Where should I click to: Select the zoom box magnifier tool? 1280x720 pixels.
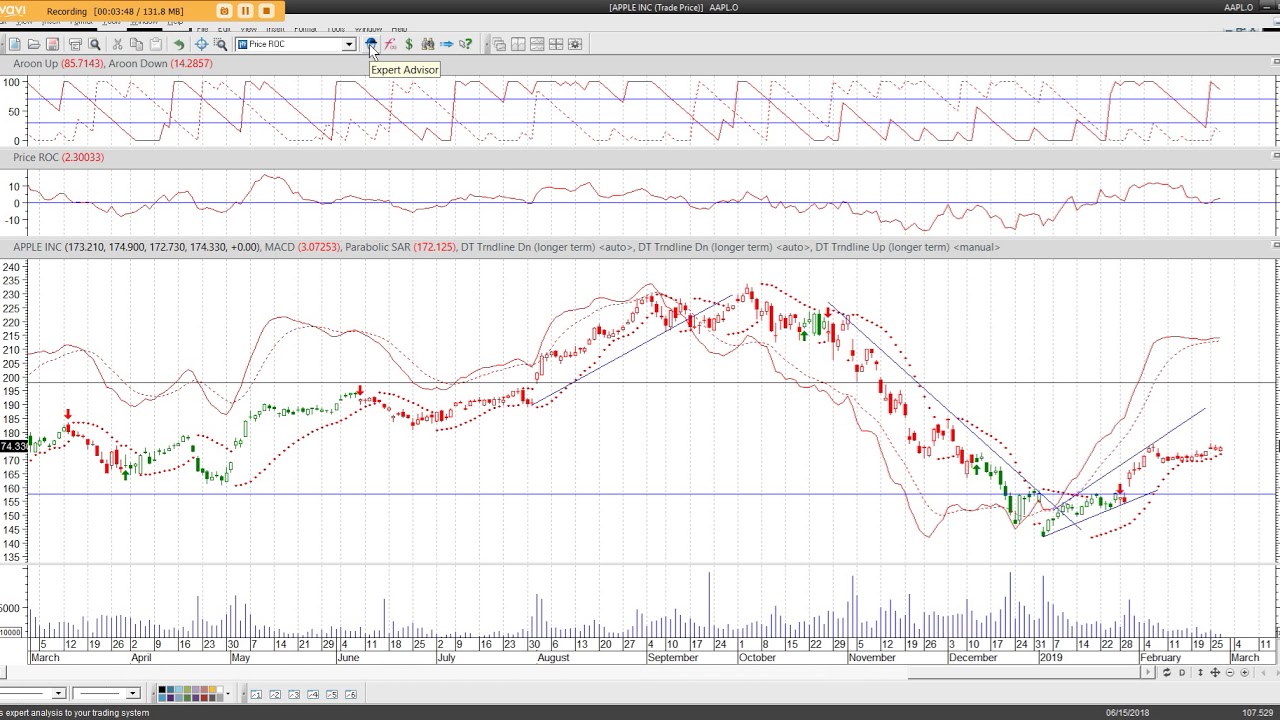(221, 44)
